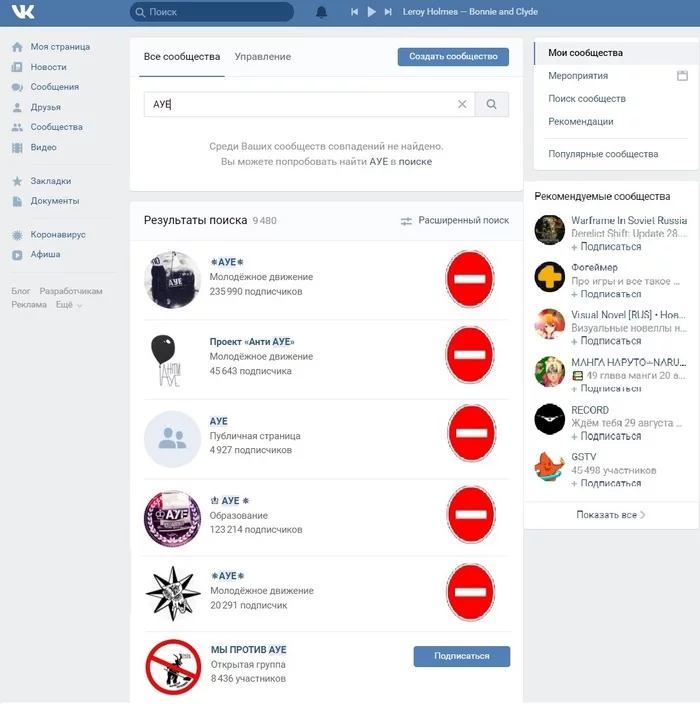Select the Все сообщества tab
This screenshot has height=704, width=700.
[x=182, y=57]
